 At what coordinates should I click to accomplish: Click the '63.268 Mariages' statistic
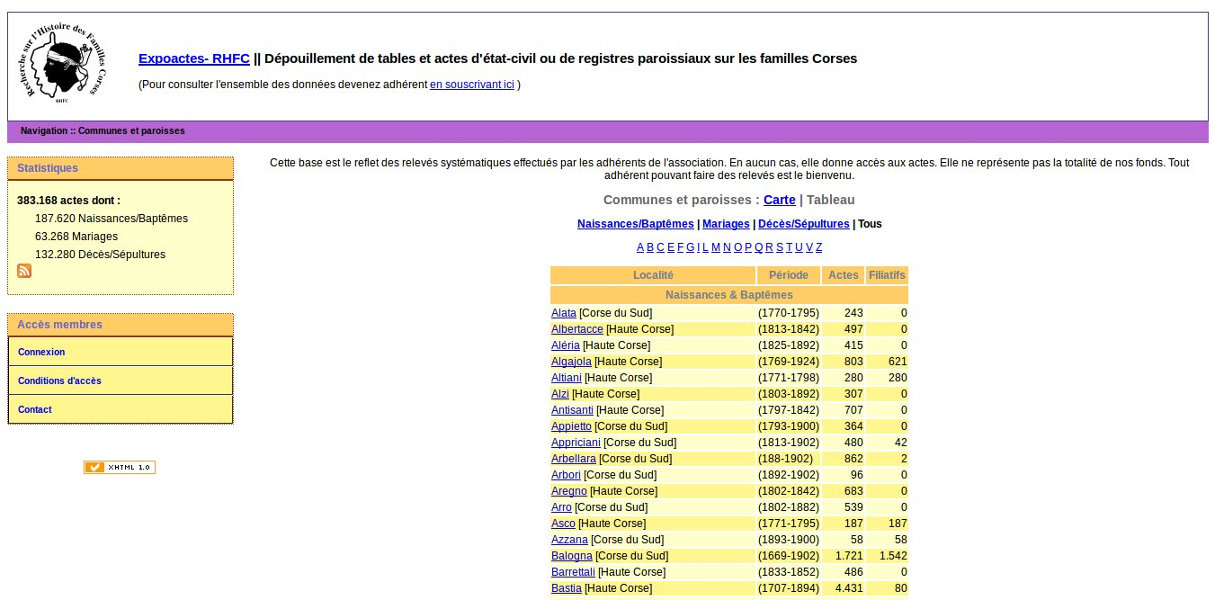(x=76, y=236)
